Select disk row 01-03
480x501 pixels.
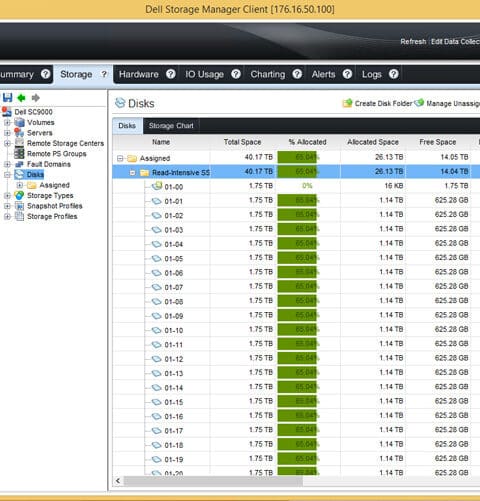point(296,229)
